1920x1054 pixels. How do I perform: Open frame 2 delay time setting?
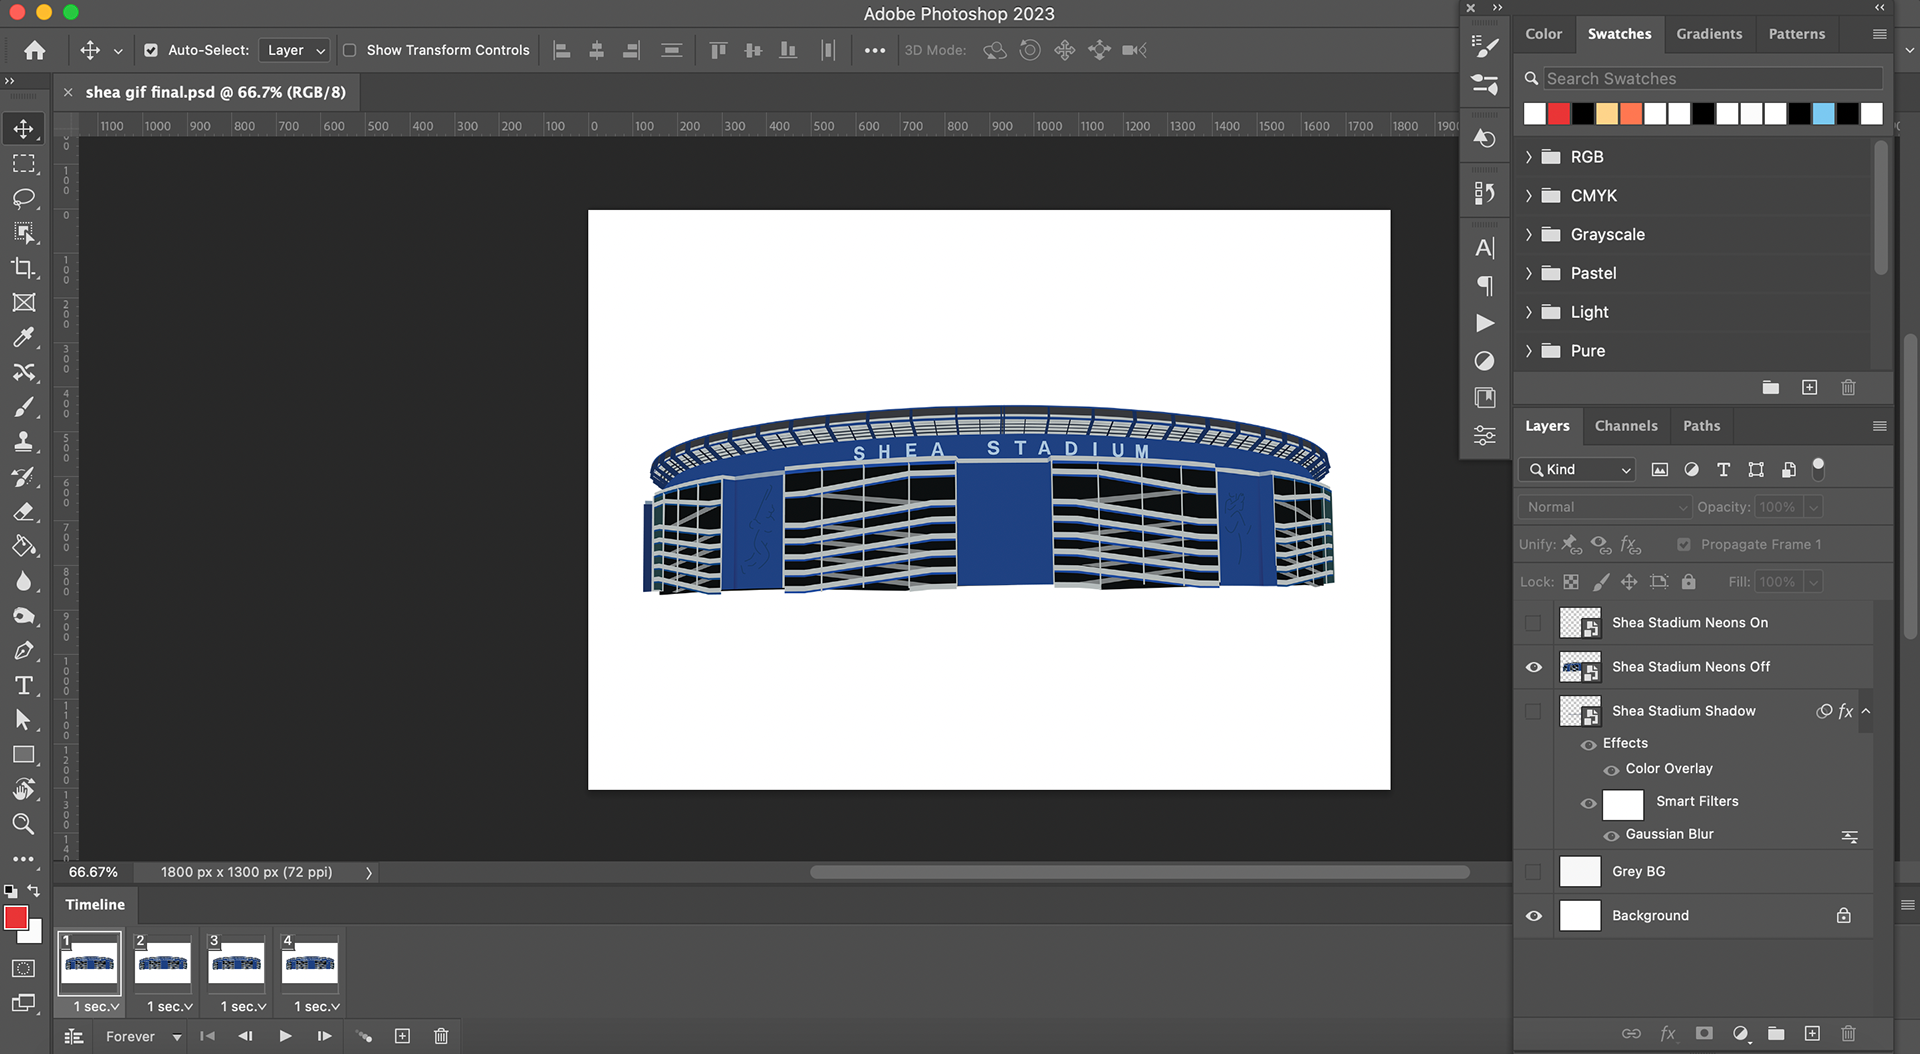coord(169,1007)
